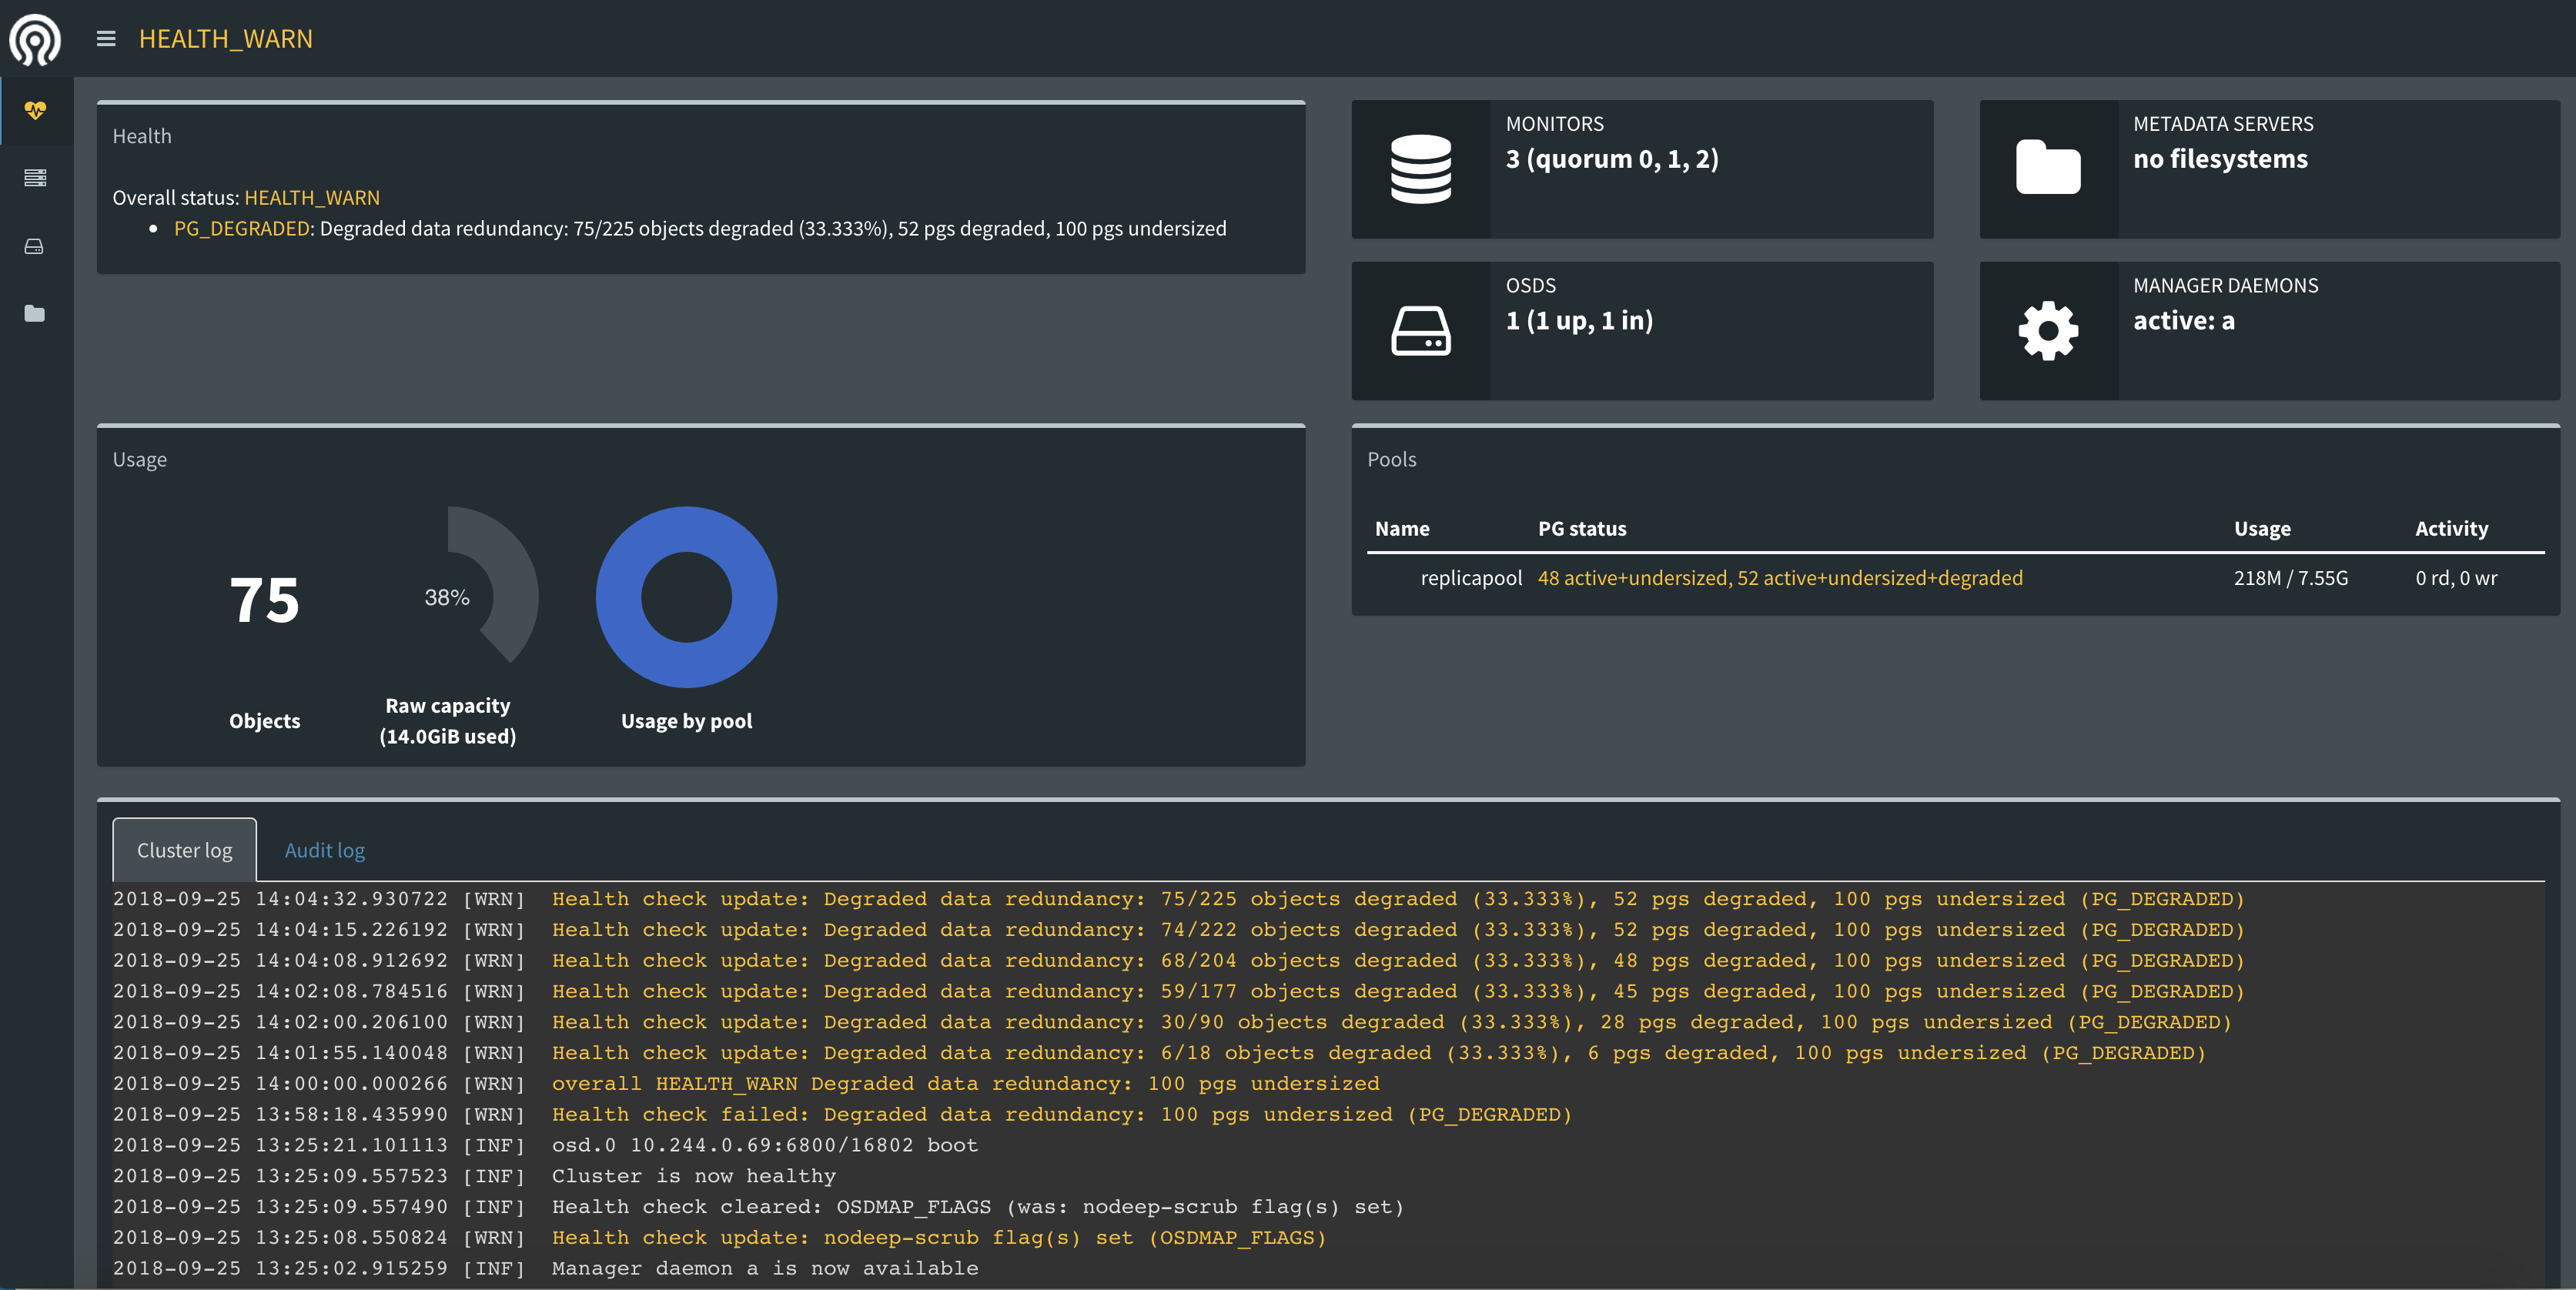
Task: Click the replicapool pool name
Action: pyautogui.click(x=1470, y=578)
